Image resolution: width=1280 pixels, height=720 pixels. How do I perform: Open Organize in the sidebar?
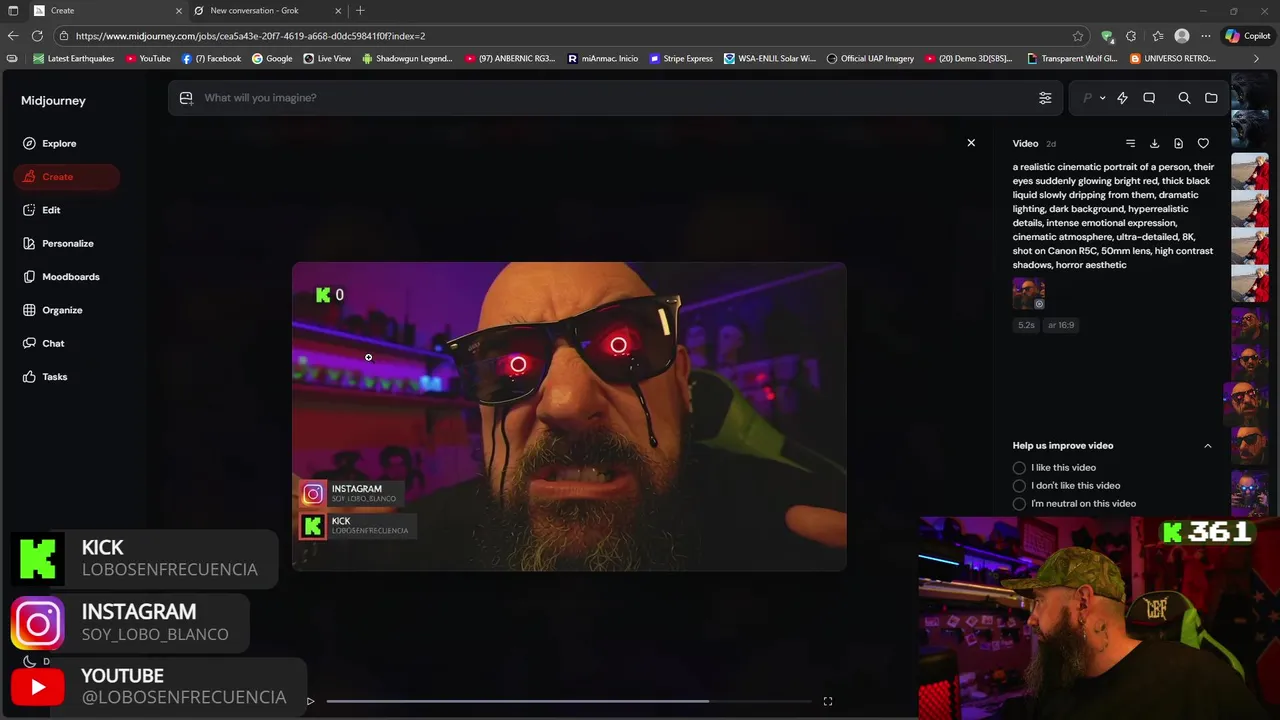[62, 310]
